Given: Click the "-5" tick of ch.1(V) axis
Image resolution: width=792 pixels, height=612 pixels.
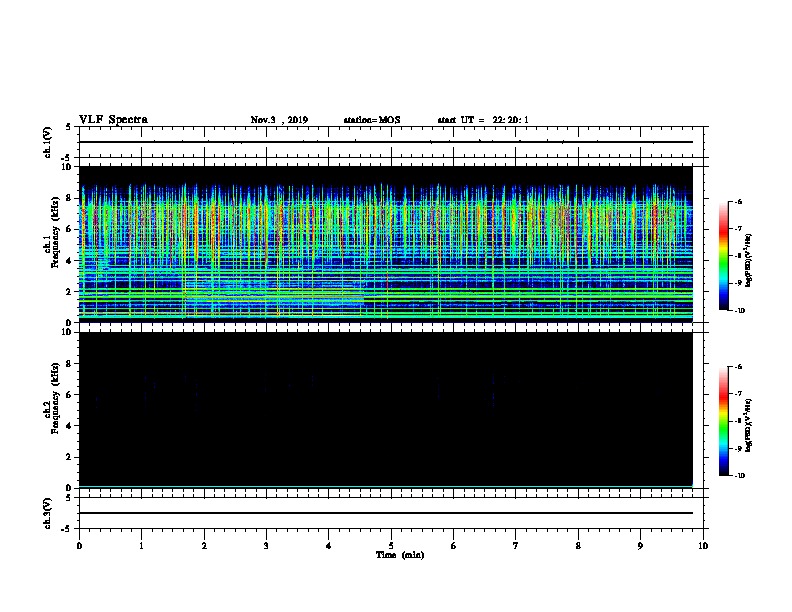Looking at the screenshot, I should click(x=67, y=158).
